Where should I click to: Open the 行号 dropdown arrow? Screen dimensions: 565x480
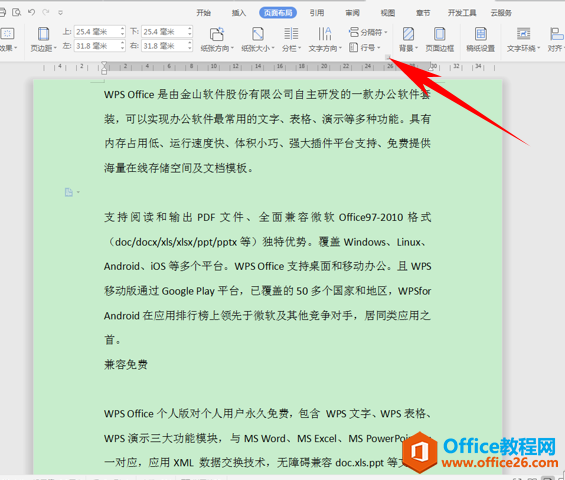(379, 48)
